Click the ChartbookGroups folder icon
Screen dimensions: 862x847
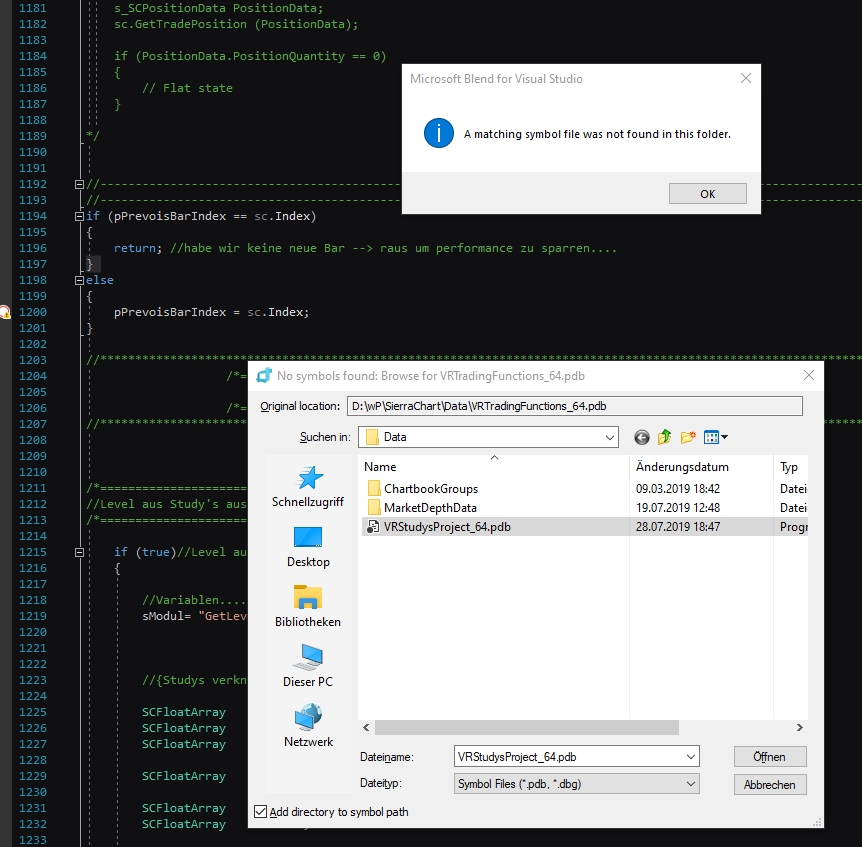(x=374, y=488)
